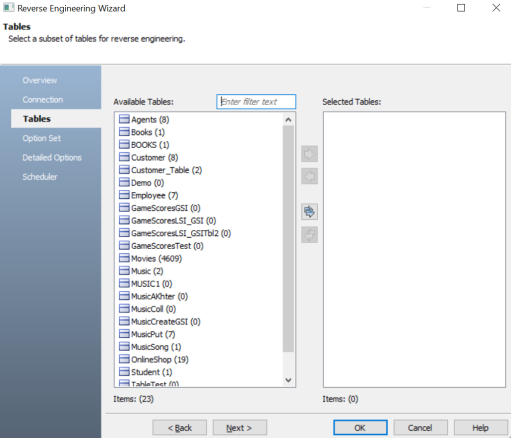Click the remove-all-tables double left arrow icon
The width and height of the screenshot is (511, 438).
coord(309,235)
